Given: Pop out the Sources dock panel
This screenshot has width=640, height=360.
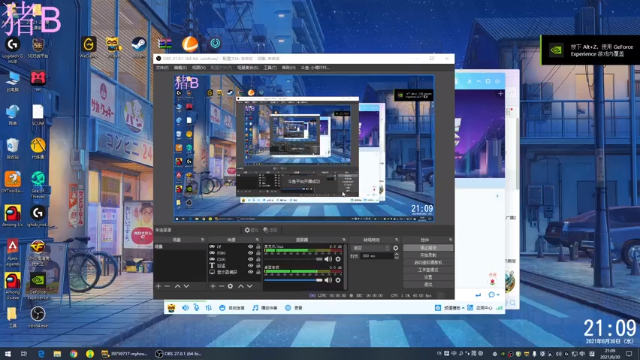Looking at the screenshot, I should 257,240.
